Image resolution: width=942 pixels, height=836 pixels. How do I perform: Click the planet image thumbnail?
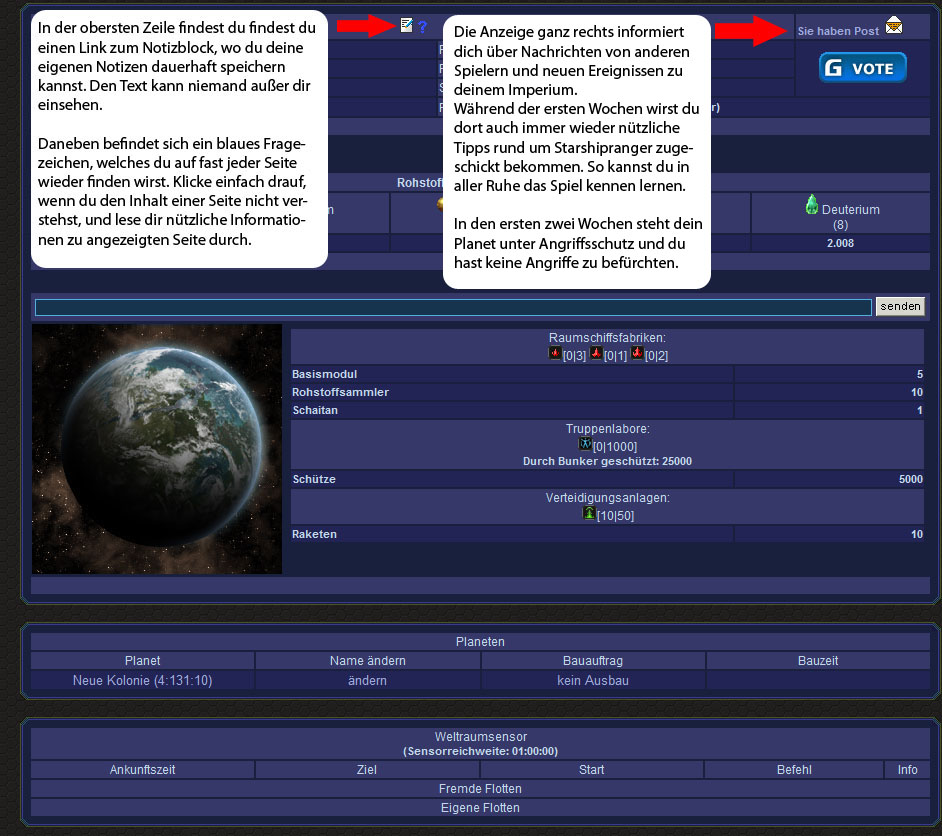point(157,448)
